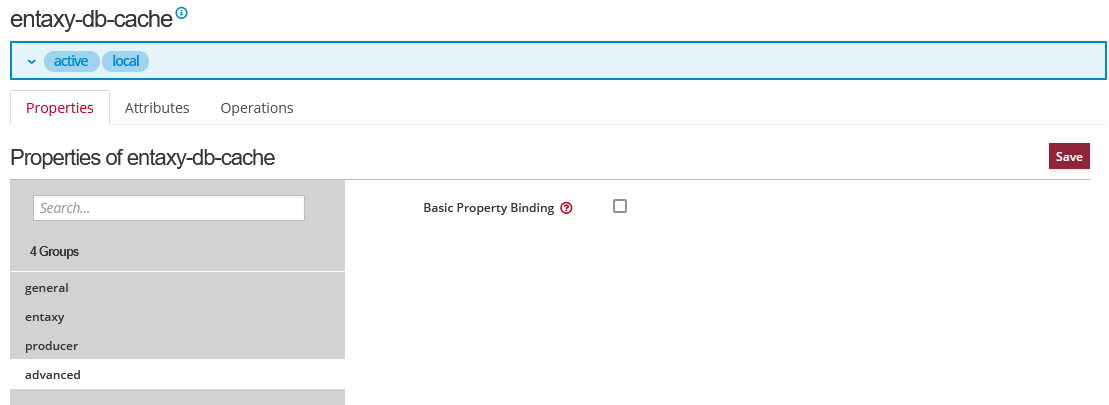Go to the Operations tab

pyautogui.click(x=257, y=108)
